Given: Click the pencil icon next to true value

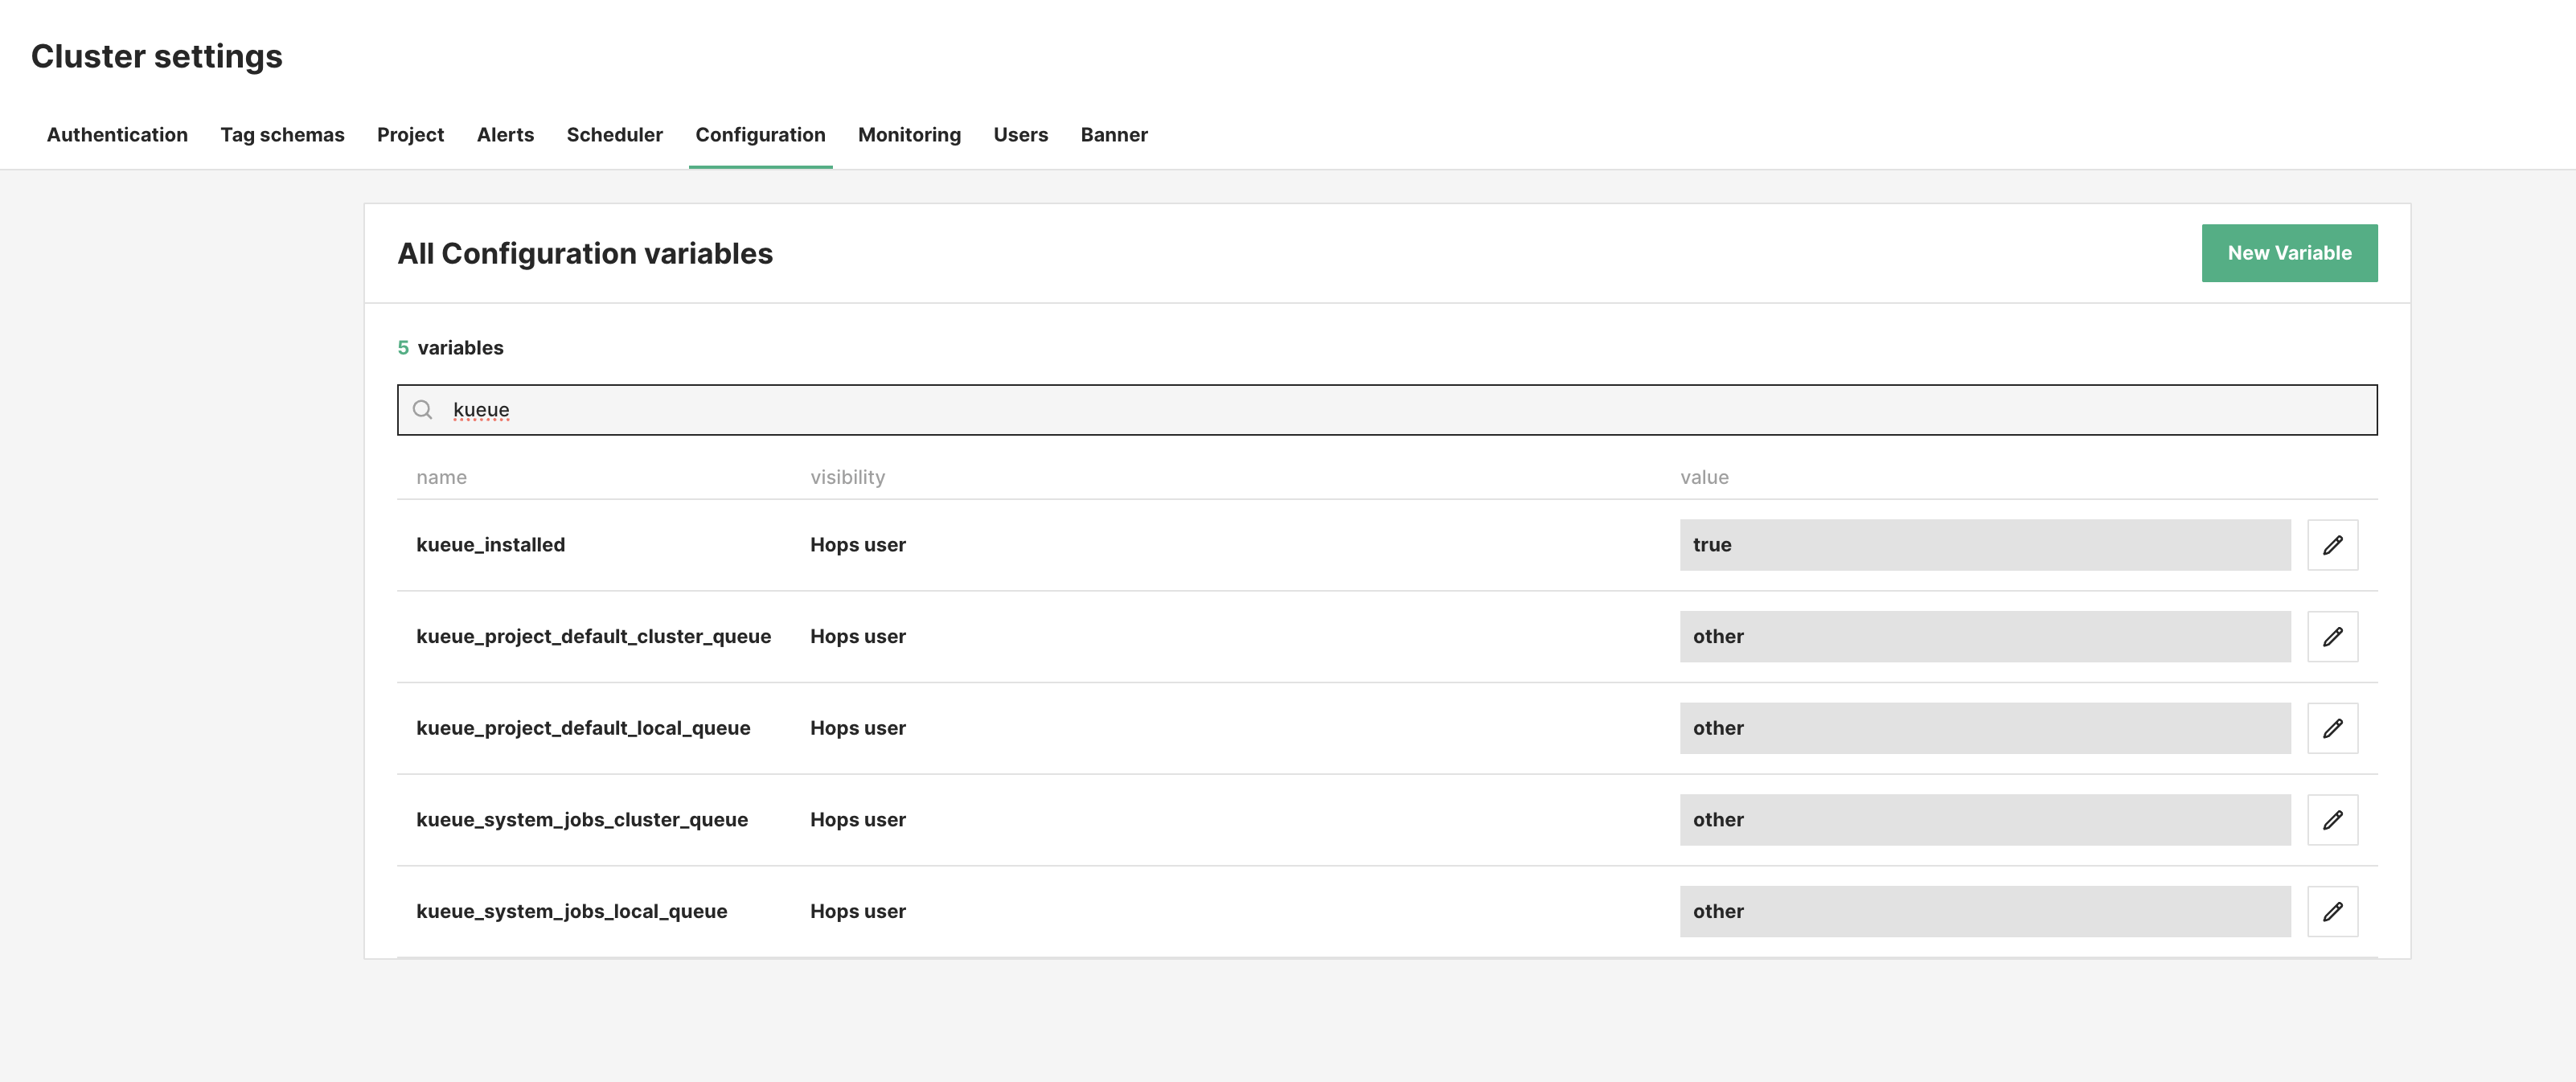Looking at the screenshot, I should (x=2333, y=545).
